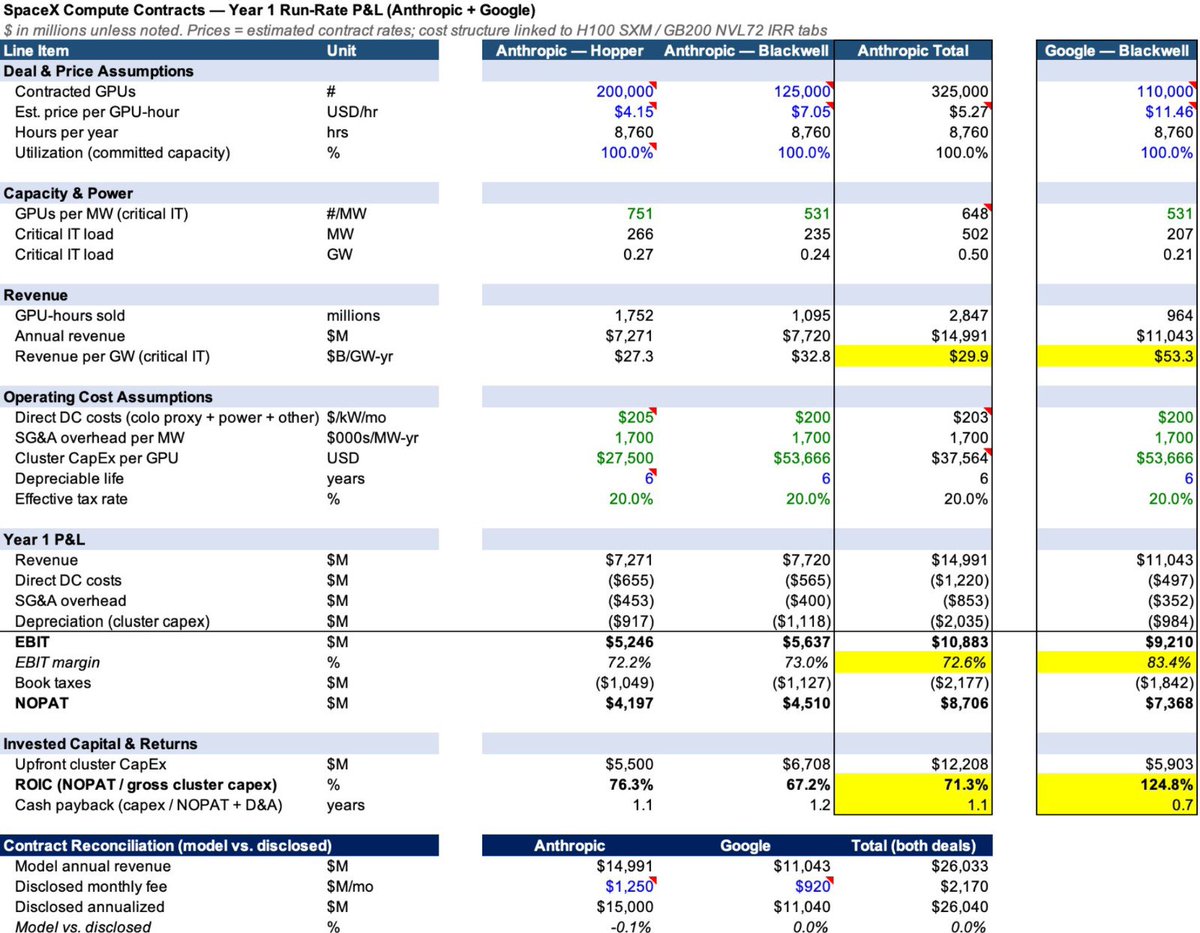Click the highlighted 0.7 cash payback cell
Screen dimensions: 1200x933
(x=1117, y=805)
